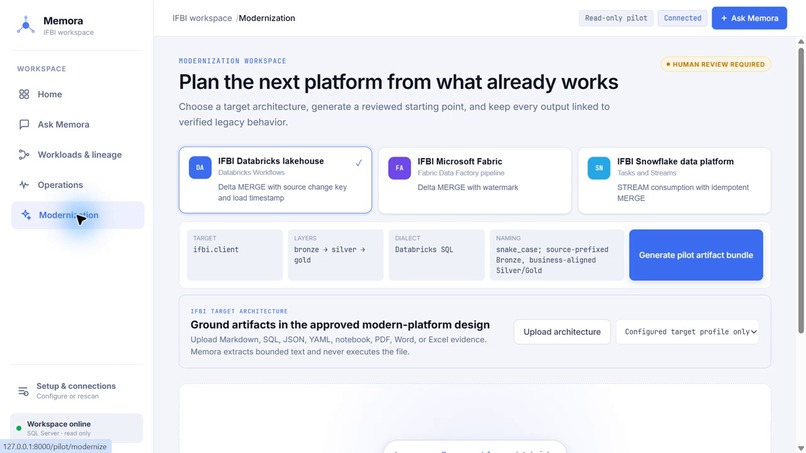Go to Workloads & lineage
Screen dimensions: 806x453
[77, 155]
